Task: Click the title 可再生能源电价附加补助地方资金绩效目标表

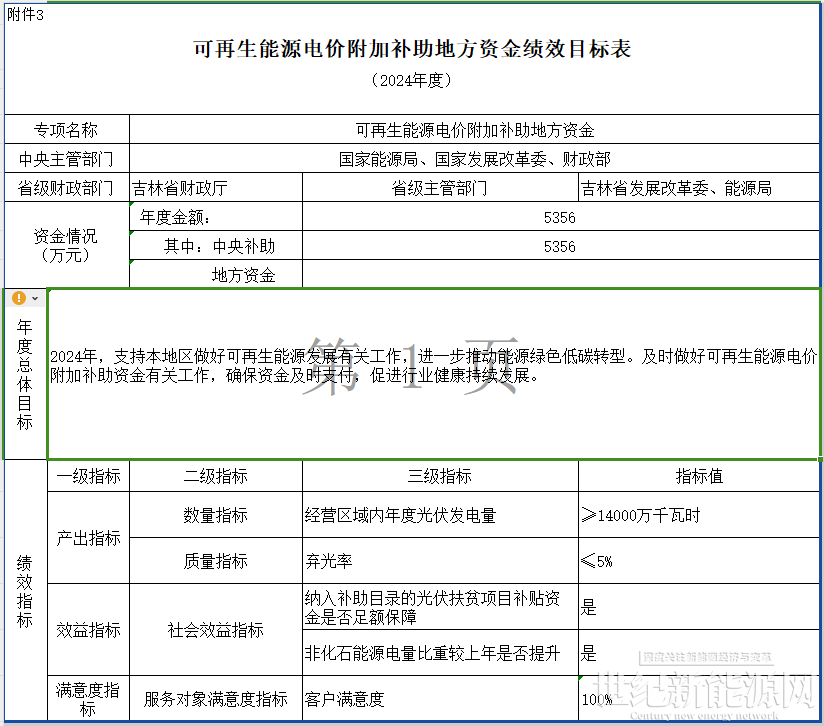Action: click(x=412, y=49)
